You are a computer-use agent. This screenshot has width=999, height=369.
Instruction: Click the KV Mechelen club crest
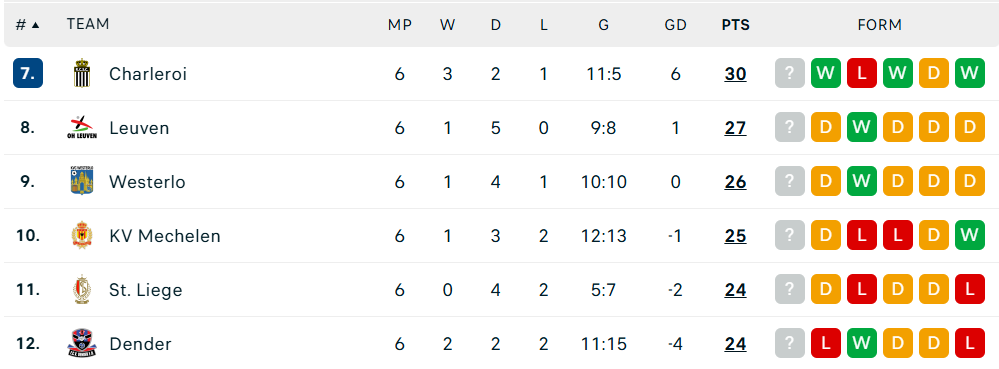pyautogui.click(x=82, y=235)
